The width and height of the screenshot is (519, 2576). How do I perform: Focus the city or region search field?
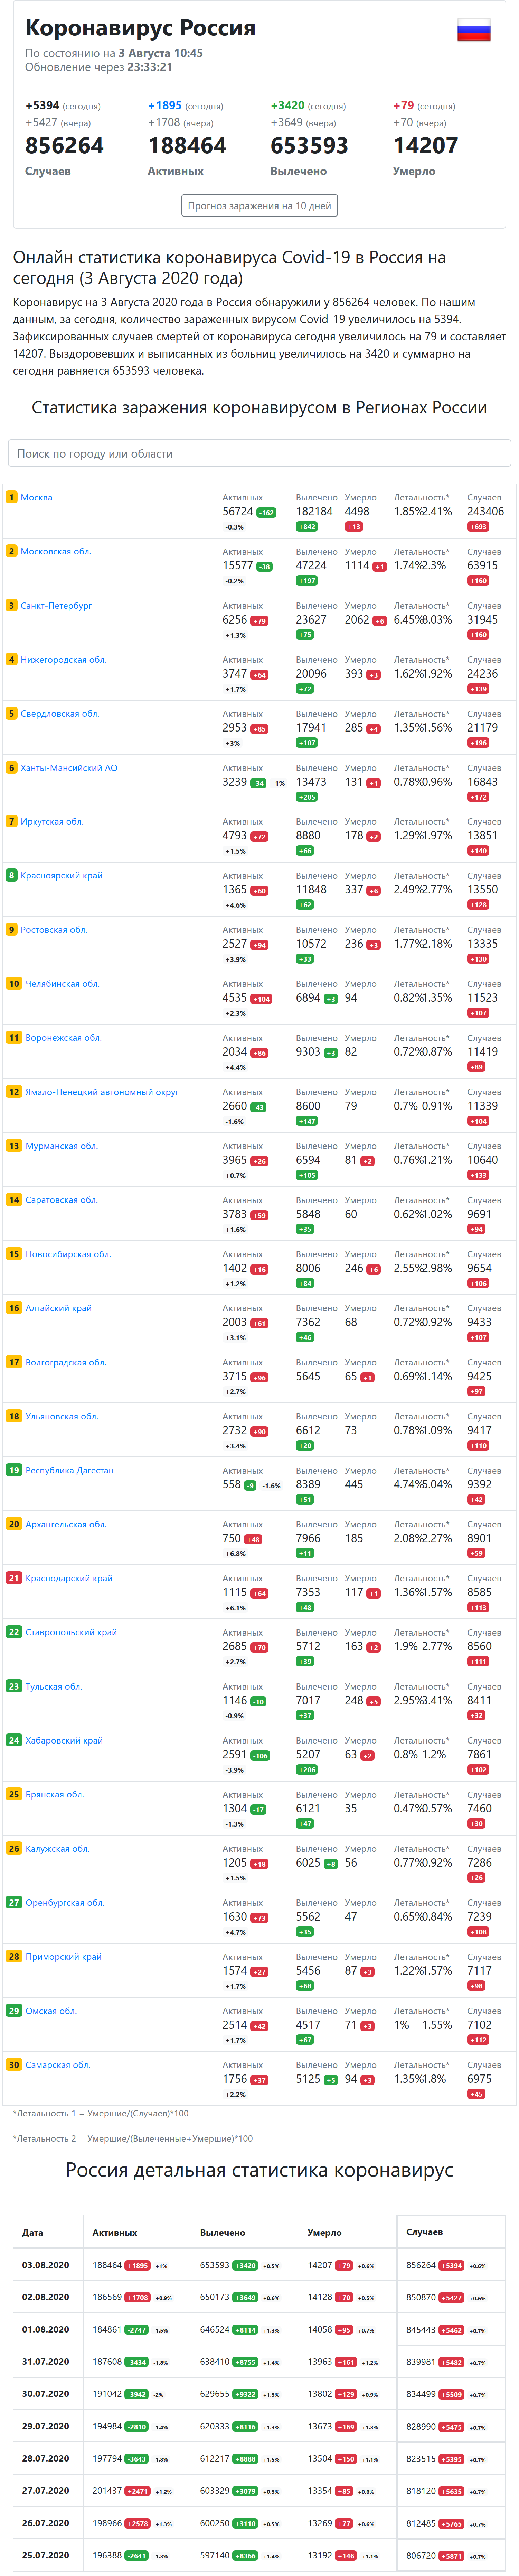259,453
